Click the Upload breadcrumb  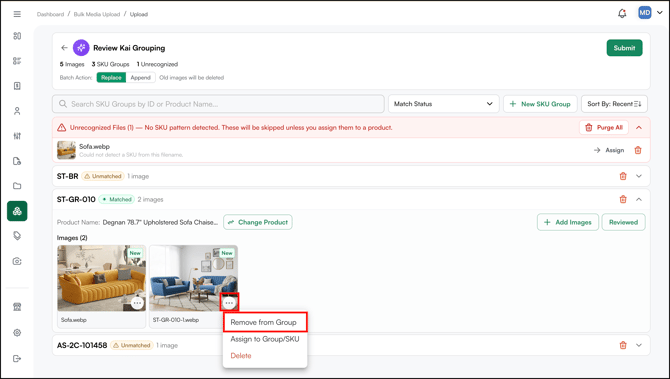pos(139,14)
